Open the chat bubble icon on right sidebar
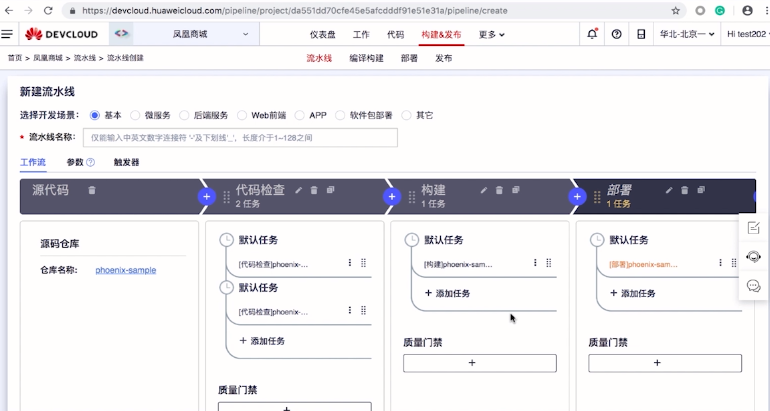Screen dimensions: 770x411 (753, 285)
